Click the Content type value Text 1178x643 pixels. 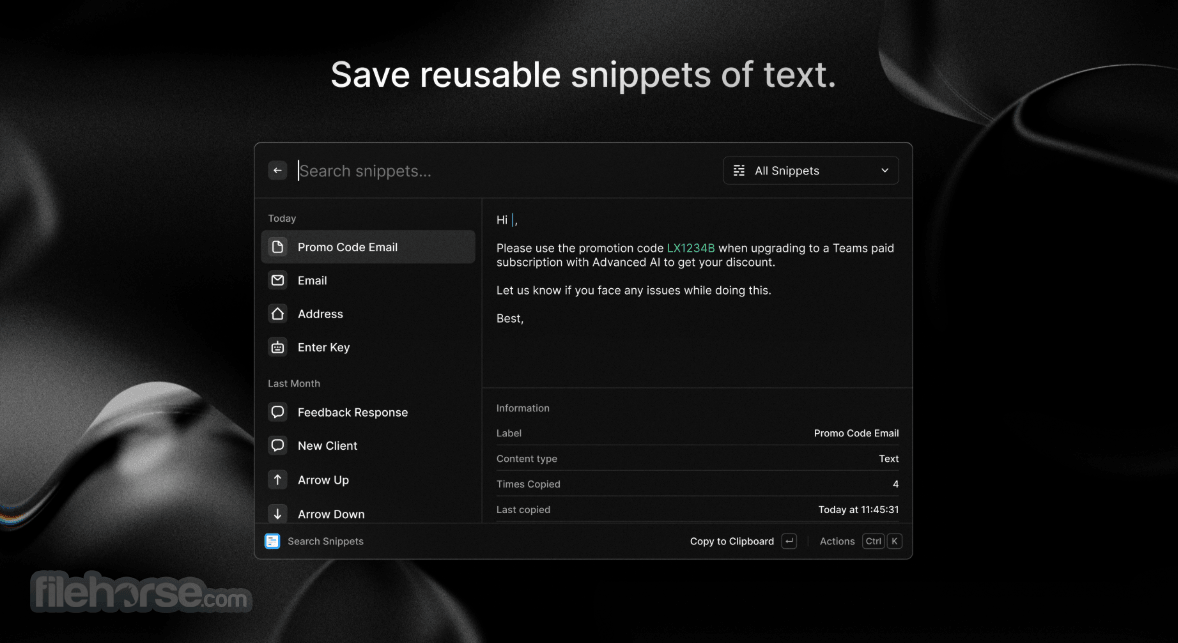pyautogui.click(x=889, y=458)
